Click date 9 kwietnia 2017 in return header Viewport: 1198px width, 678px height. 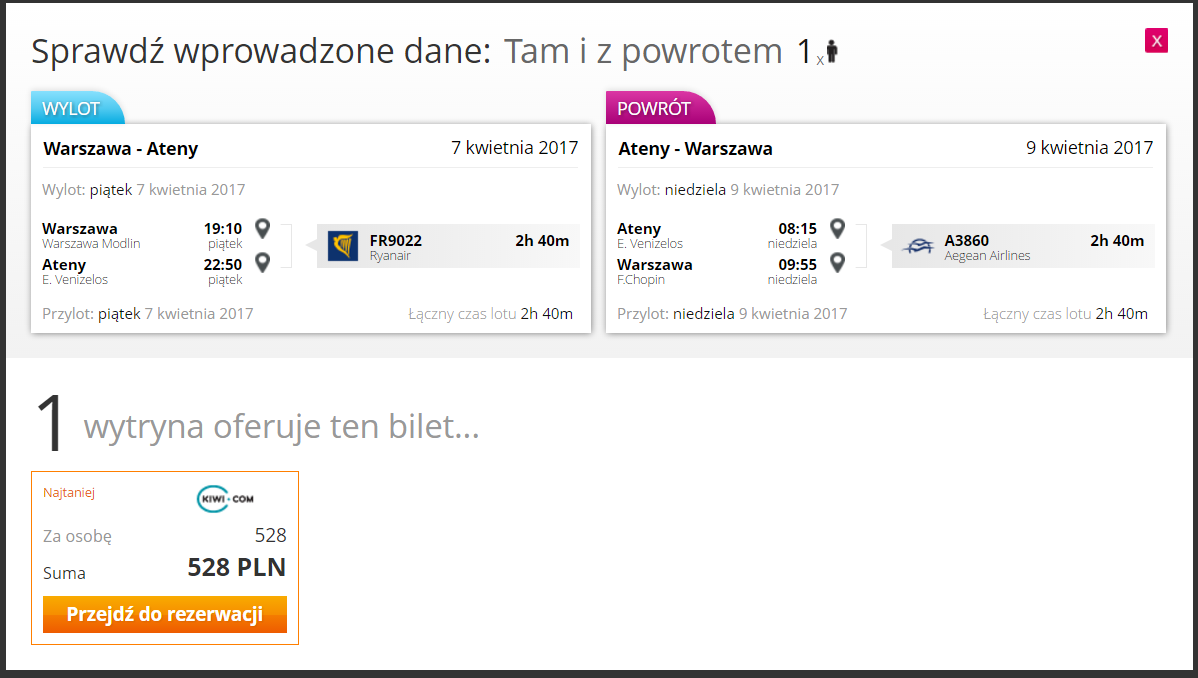[x=1090, y=148]
